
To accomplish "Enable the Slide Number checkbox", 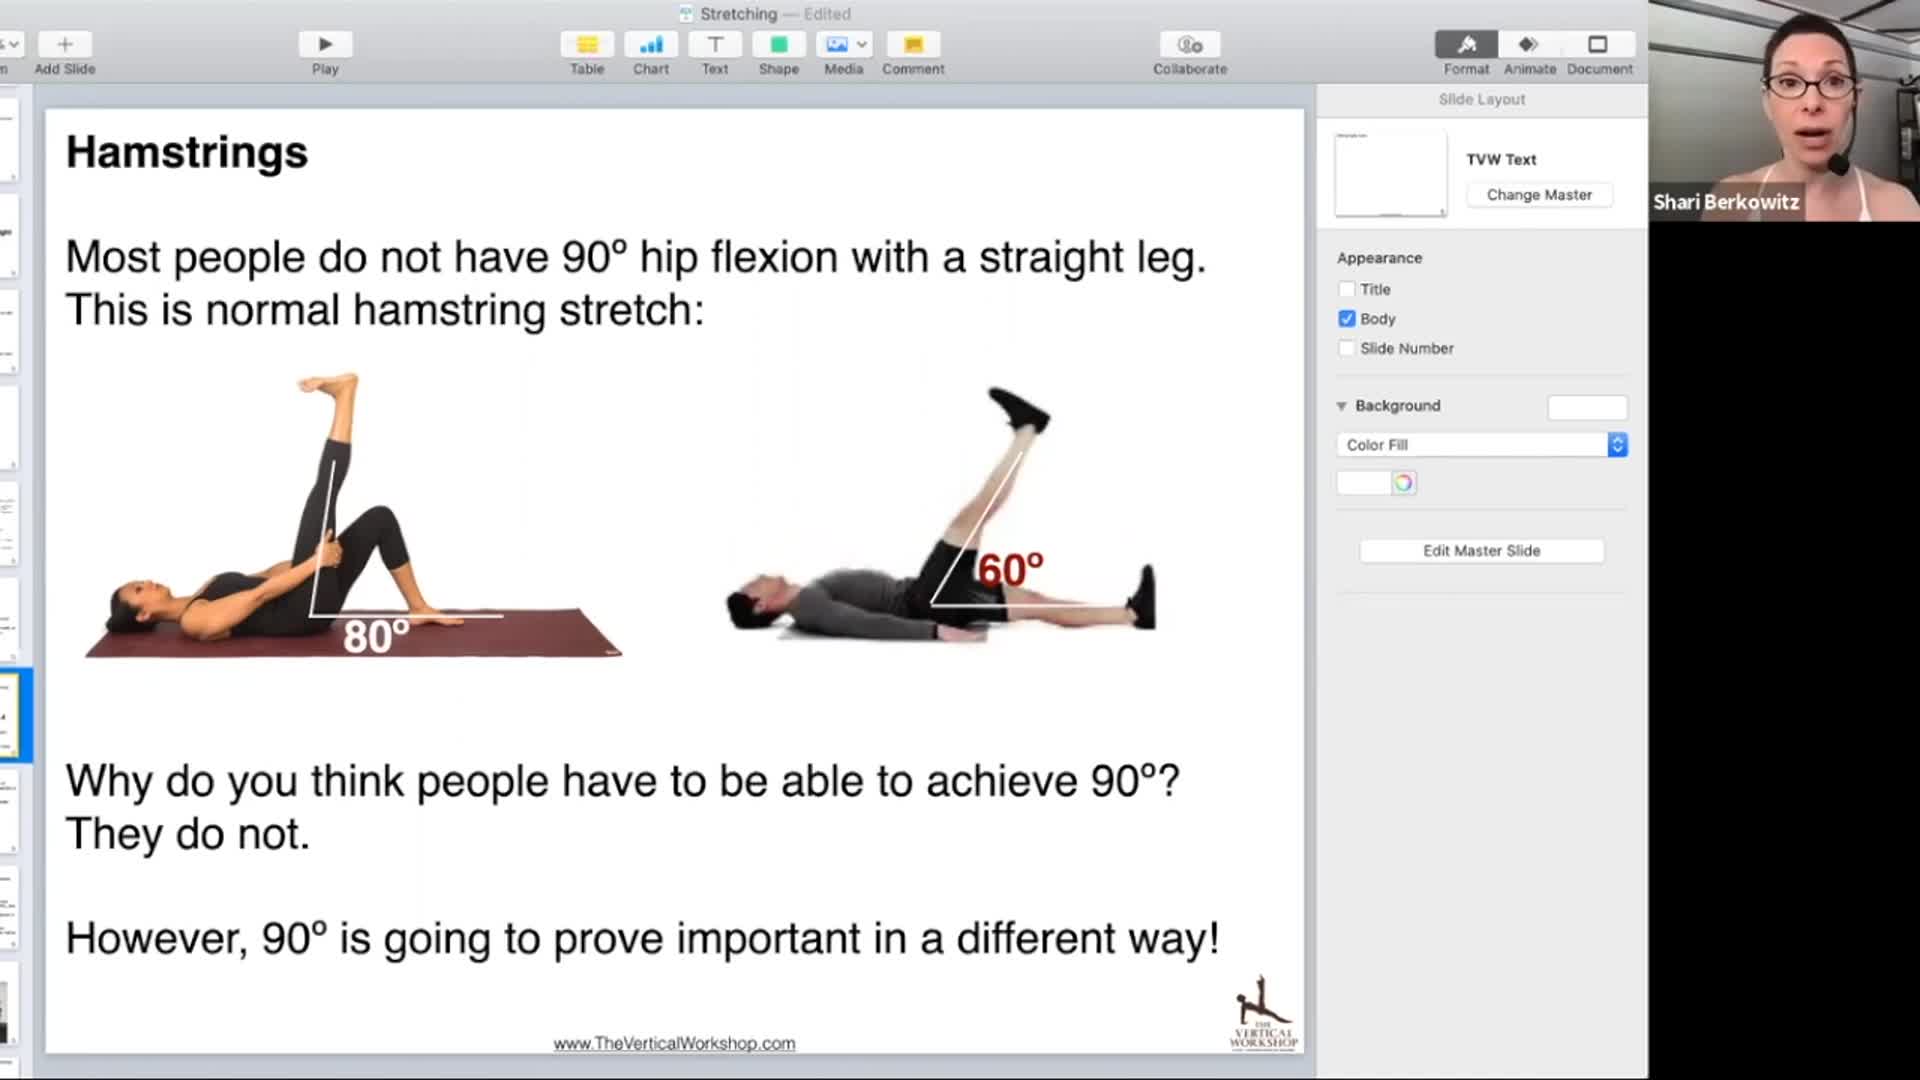I will coord(1347,348).
